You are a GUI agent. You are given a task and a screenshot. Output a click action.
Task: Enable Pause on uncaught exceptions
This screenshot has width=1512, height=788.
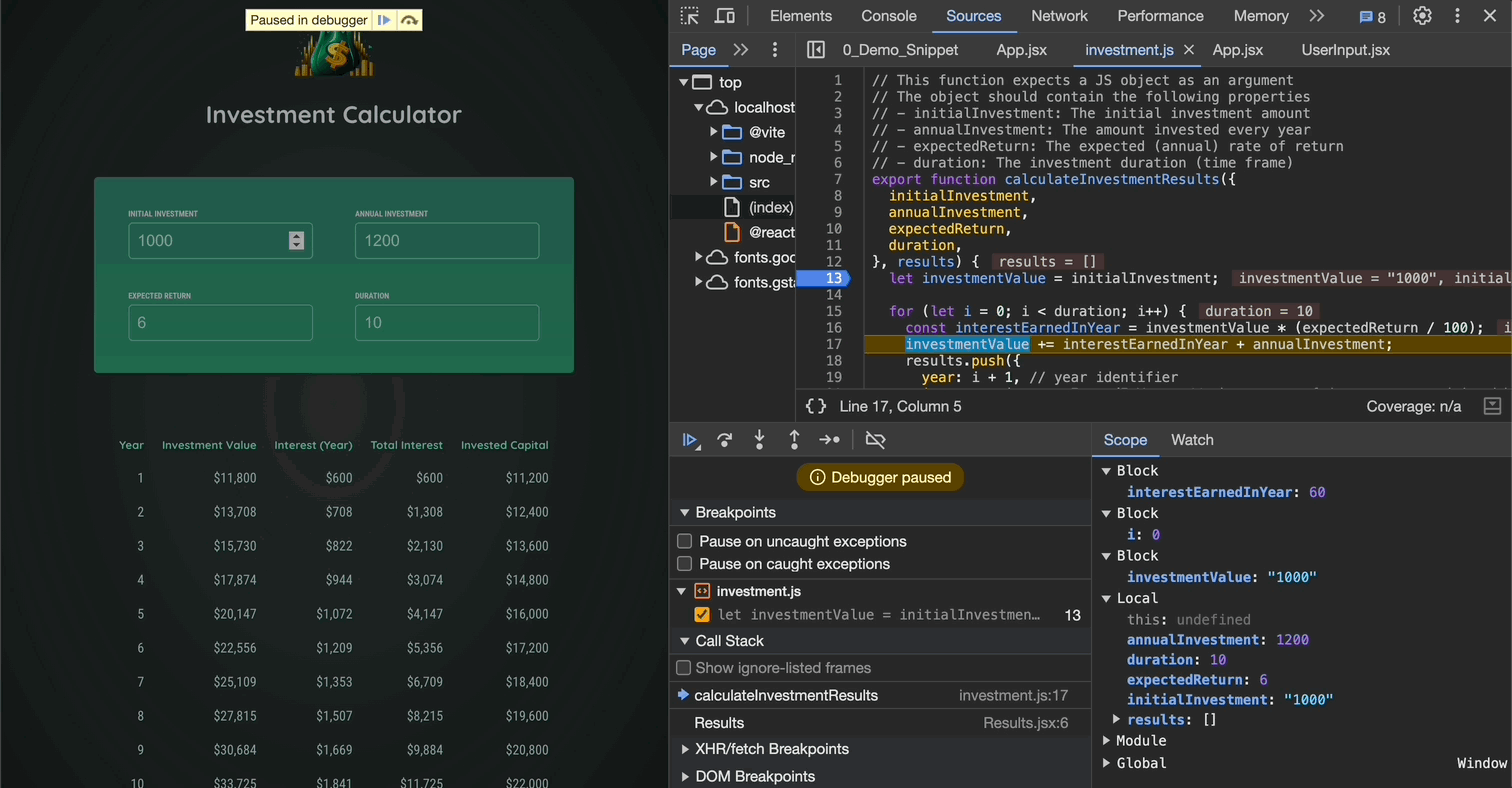(x=684, y=541)
